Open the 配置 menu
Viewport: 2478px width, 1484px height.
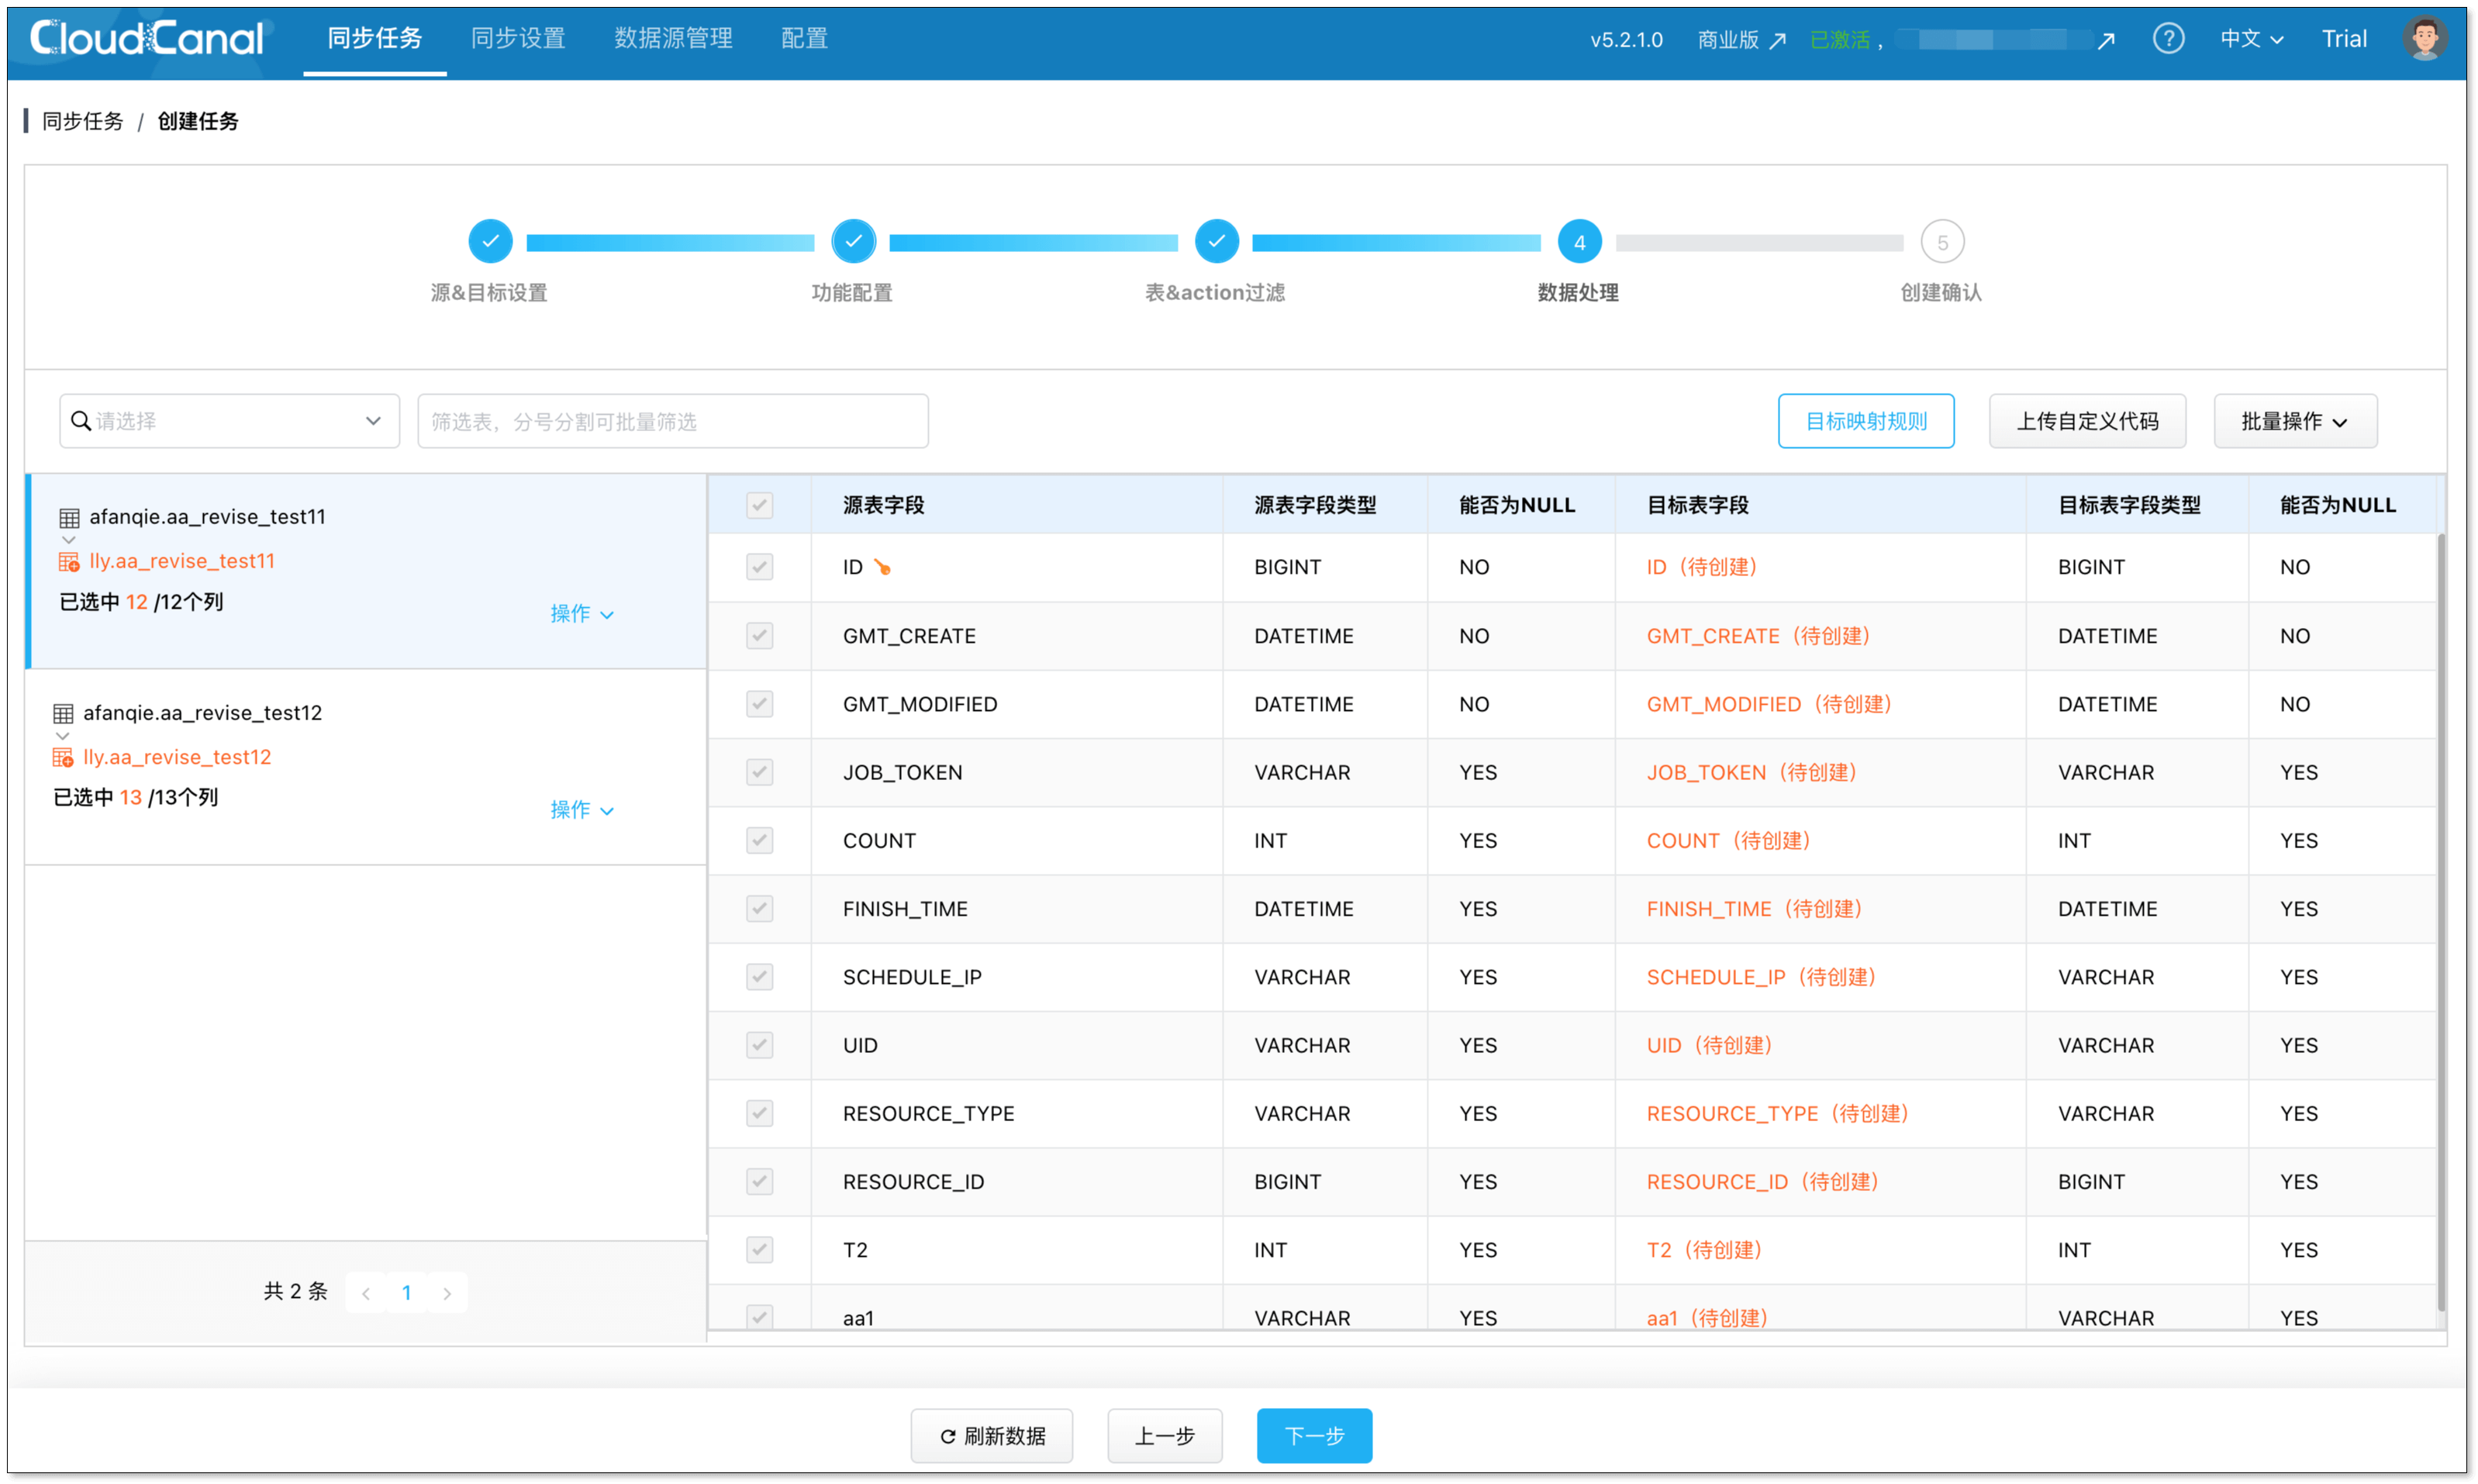(x=803, y=38)
